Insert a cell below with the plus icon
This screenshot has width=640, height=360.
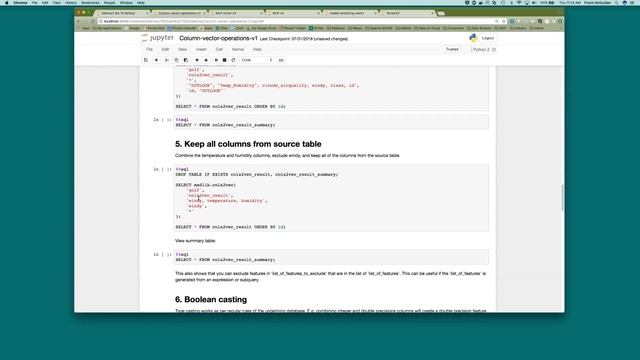pyautogui.click(x=156, y=60)
